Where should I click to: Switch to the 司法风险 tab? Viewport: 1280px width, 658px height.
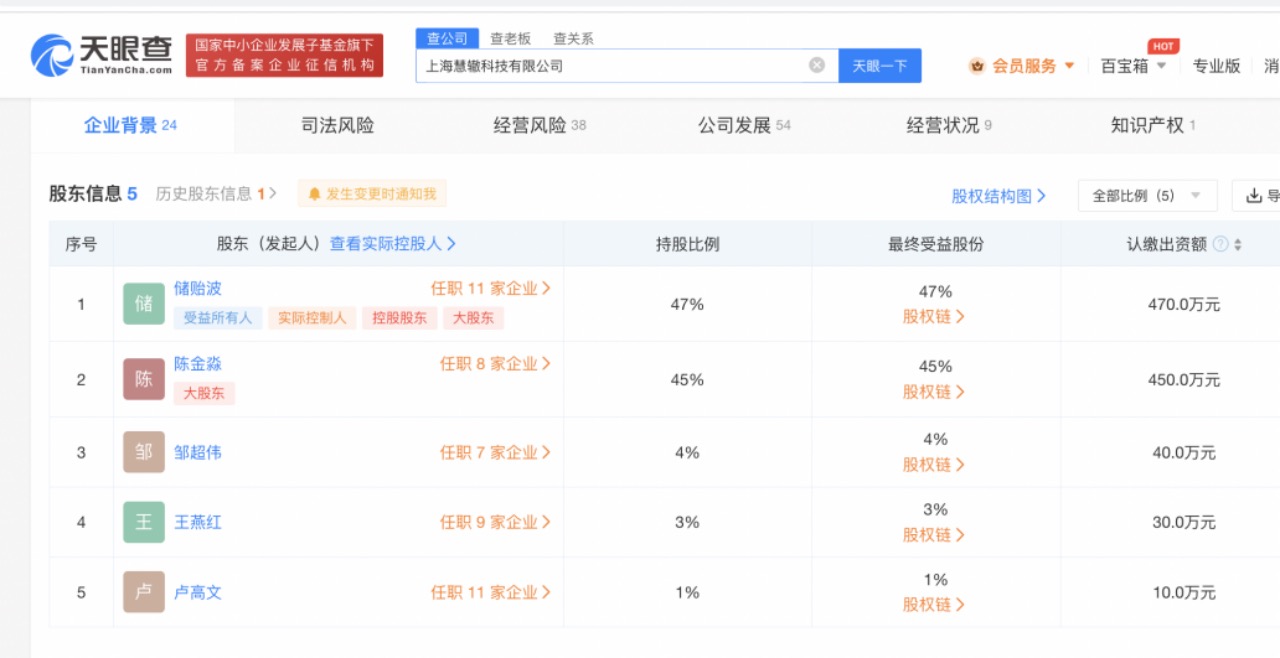[x=337, y=125]
